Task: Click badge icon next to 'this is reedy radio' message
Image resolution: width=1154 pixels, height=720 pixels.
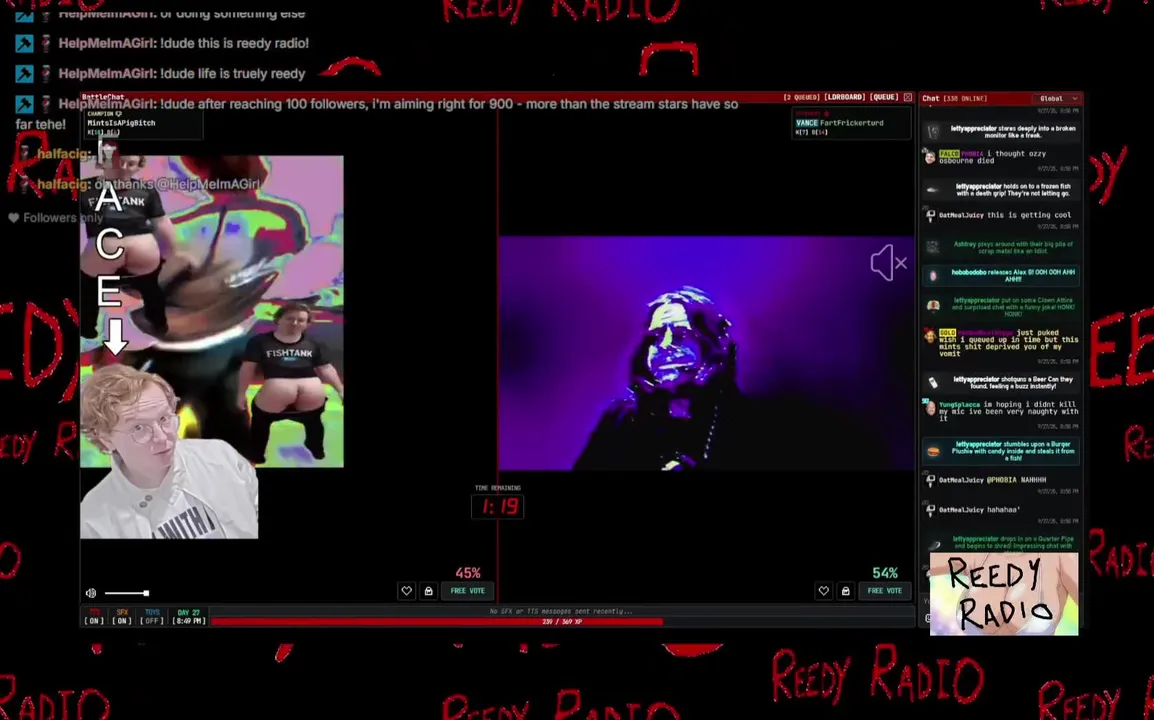Action: (x=46, y=43)
